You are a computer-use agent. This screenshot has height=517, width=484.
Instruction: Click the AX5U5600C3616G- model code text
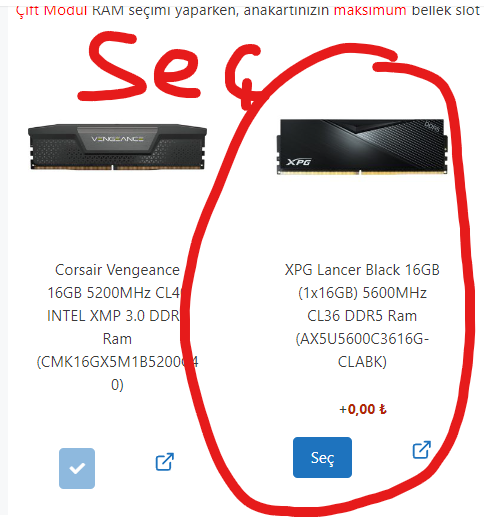tap(362, 339)
